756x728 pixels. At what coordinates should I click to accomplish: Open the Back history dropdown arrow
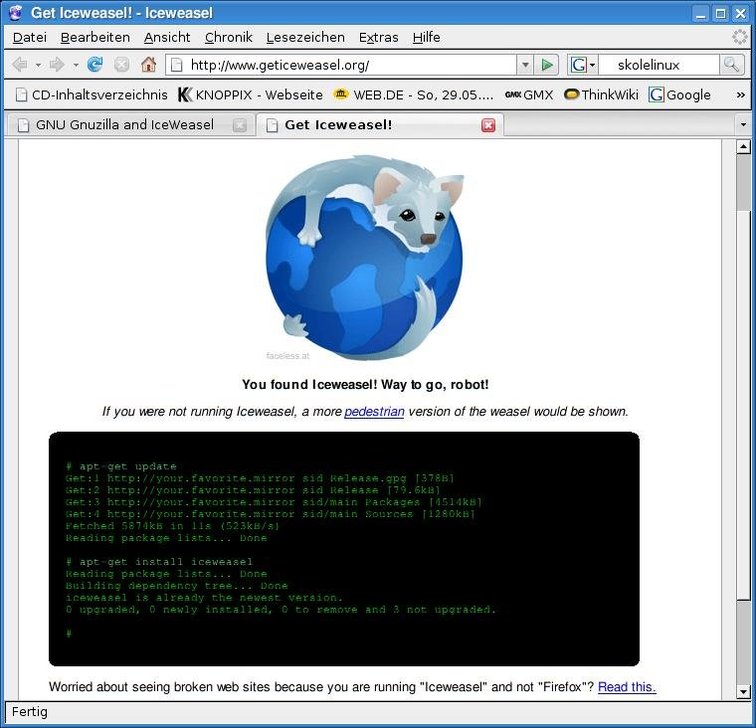tap(38, 65)
